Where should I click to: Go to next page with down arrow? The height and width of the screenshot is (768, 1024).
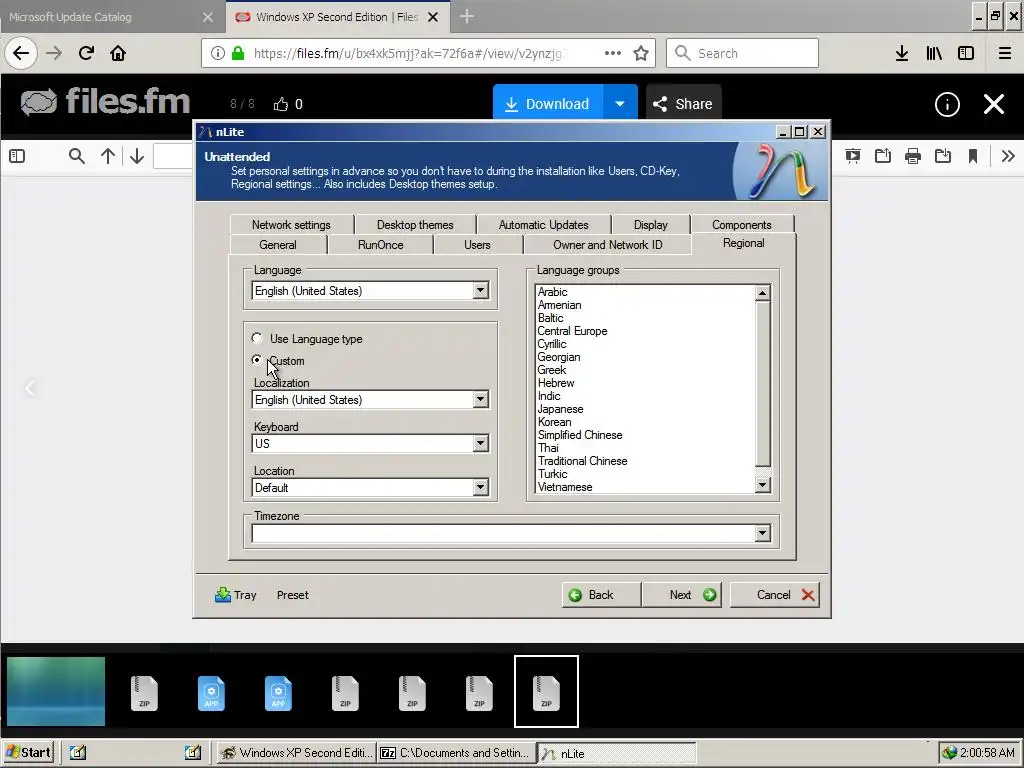point(136,156)
